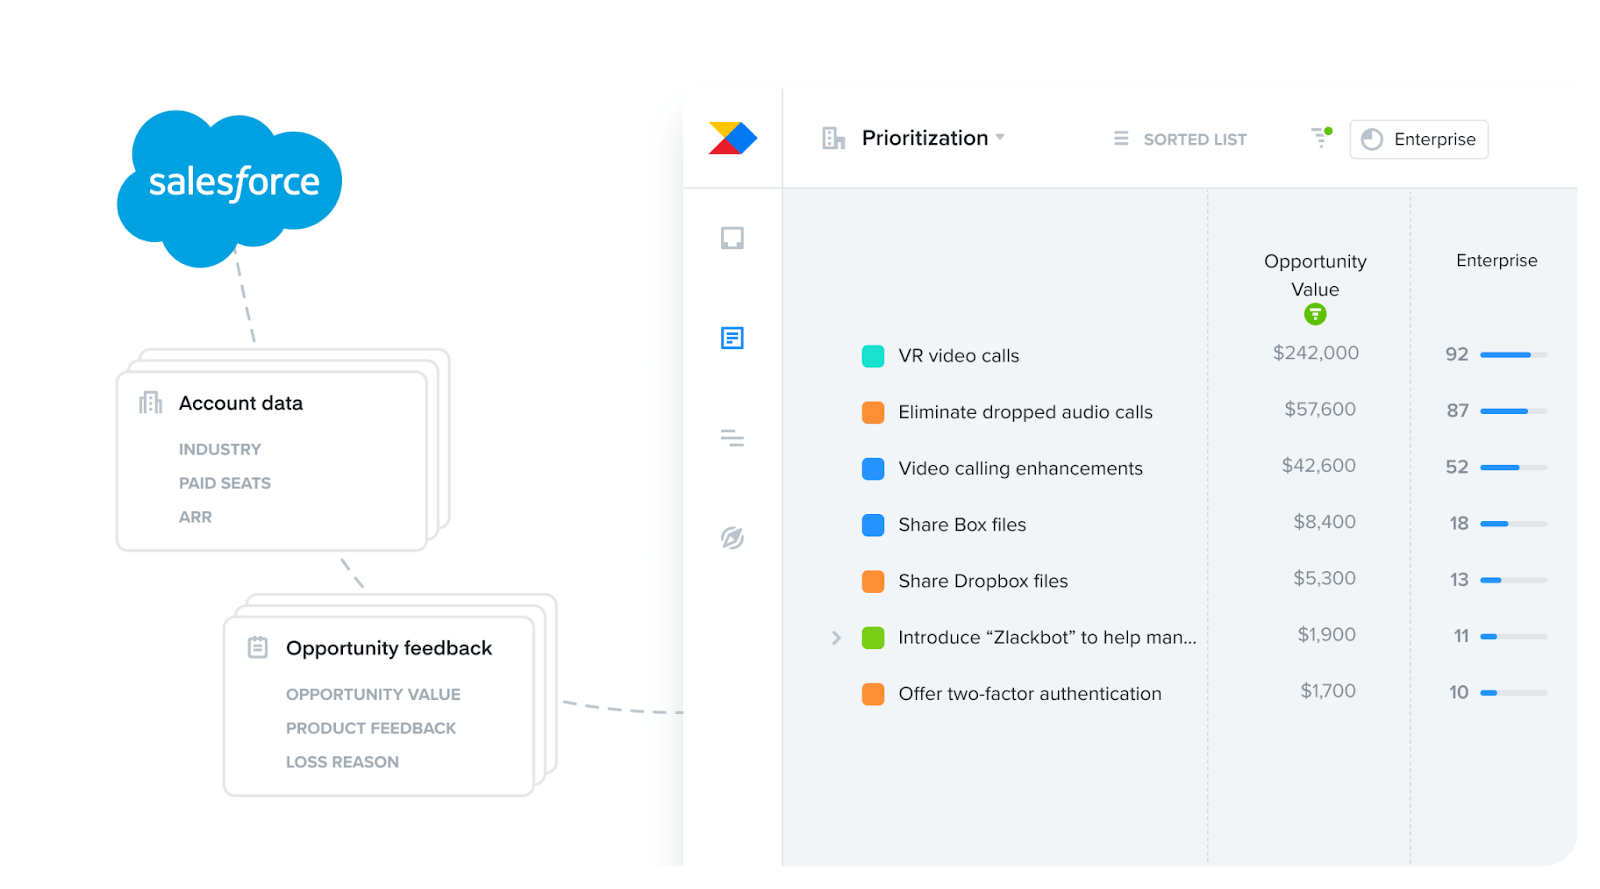This screenshot has width=1600, height=889.
Task: Click the Productboard logo icon
Action: pyautogui.click(x=733, y=138)
